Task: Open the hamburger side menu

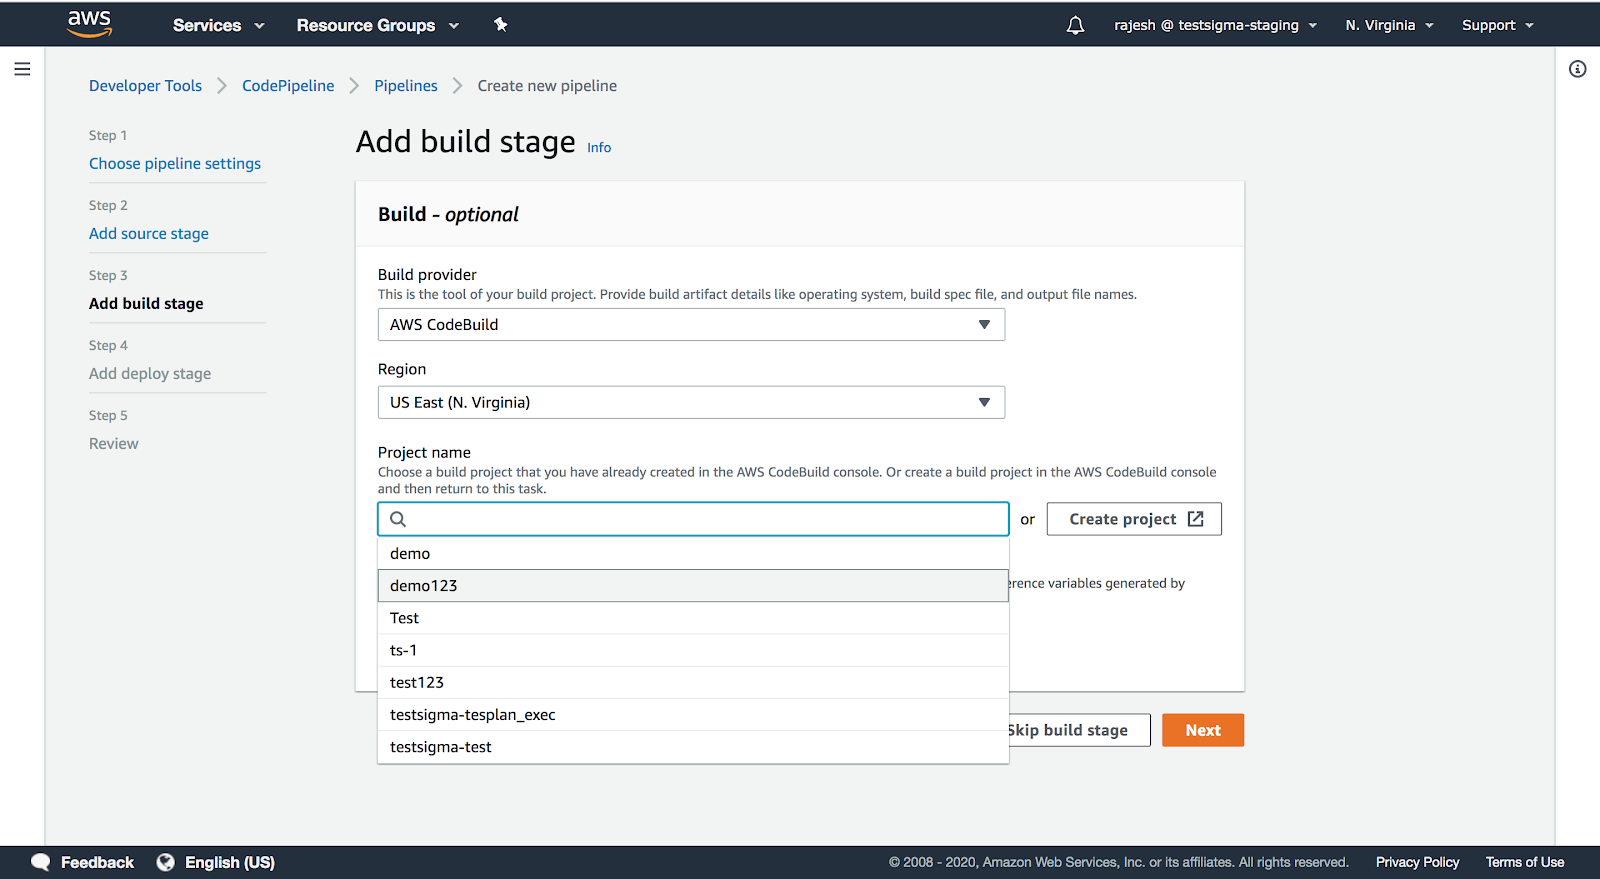Action: (x=22, y=69)
